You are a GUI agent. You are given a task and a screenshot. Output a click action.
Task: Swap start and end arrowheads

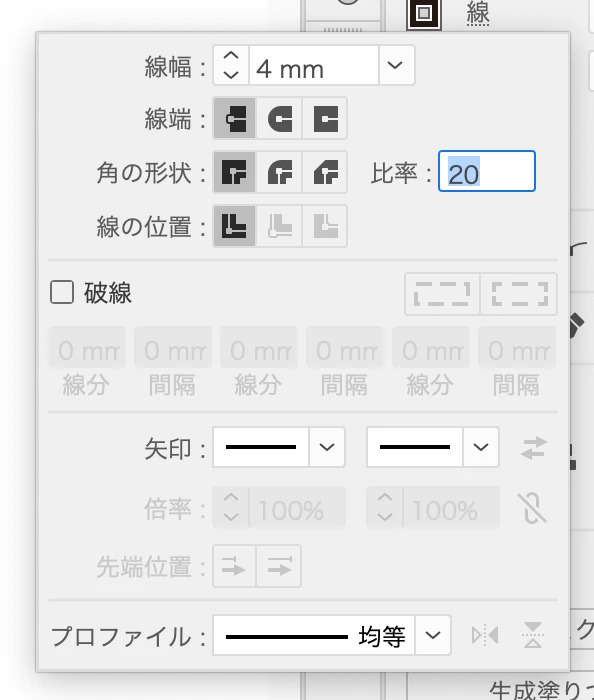[533, 447]
